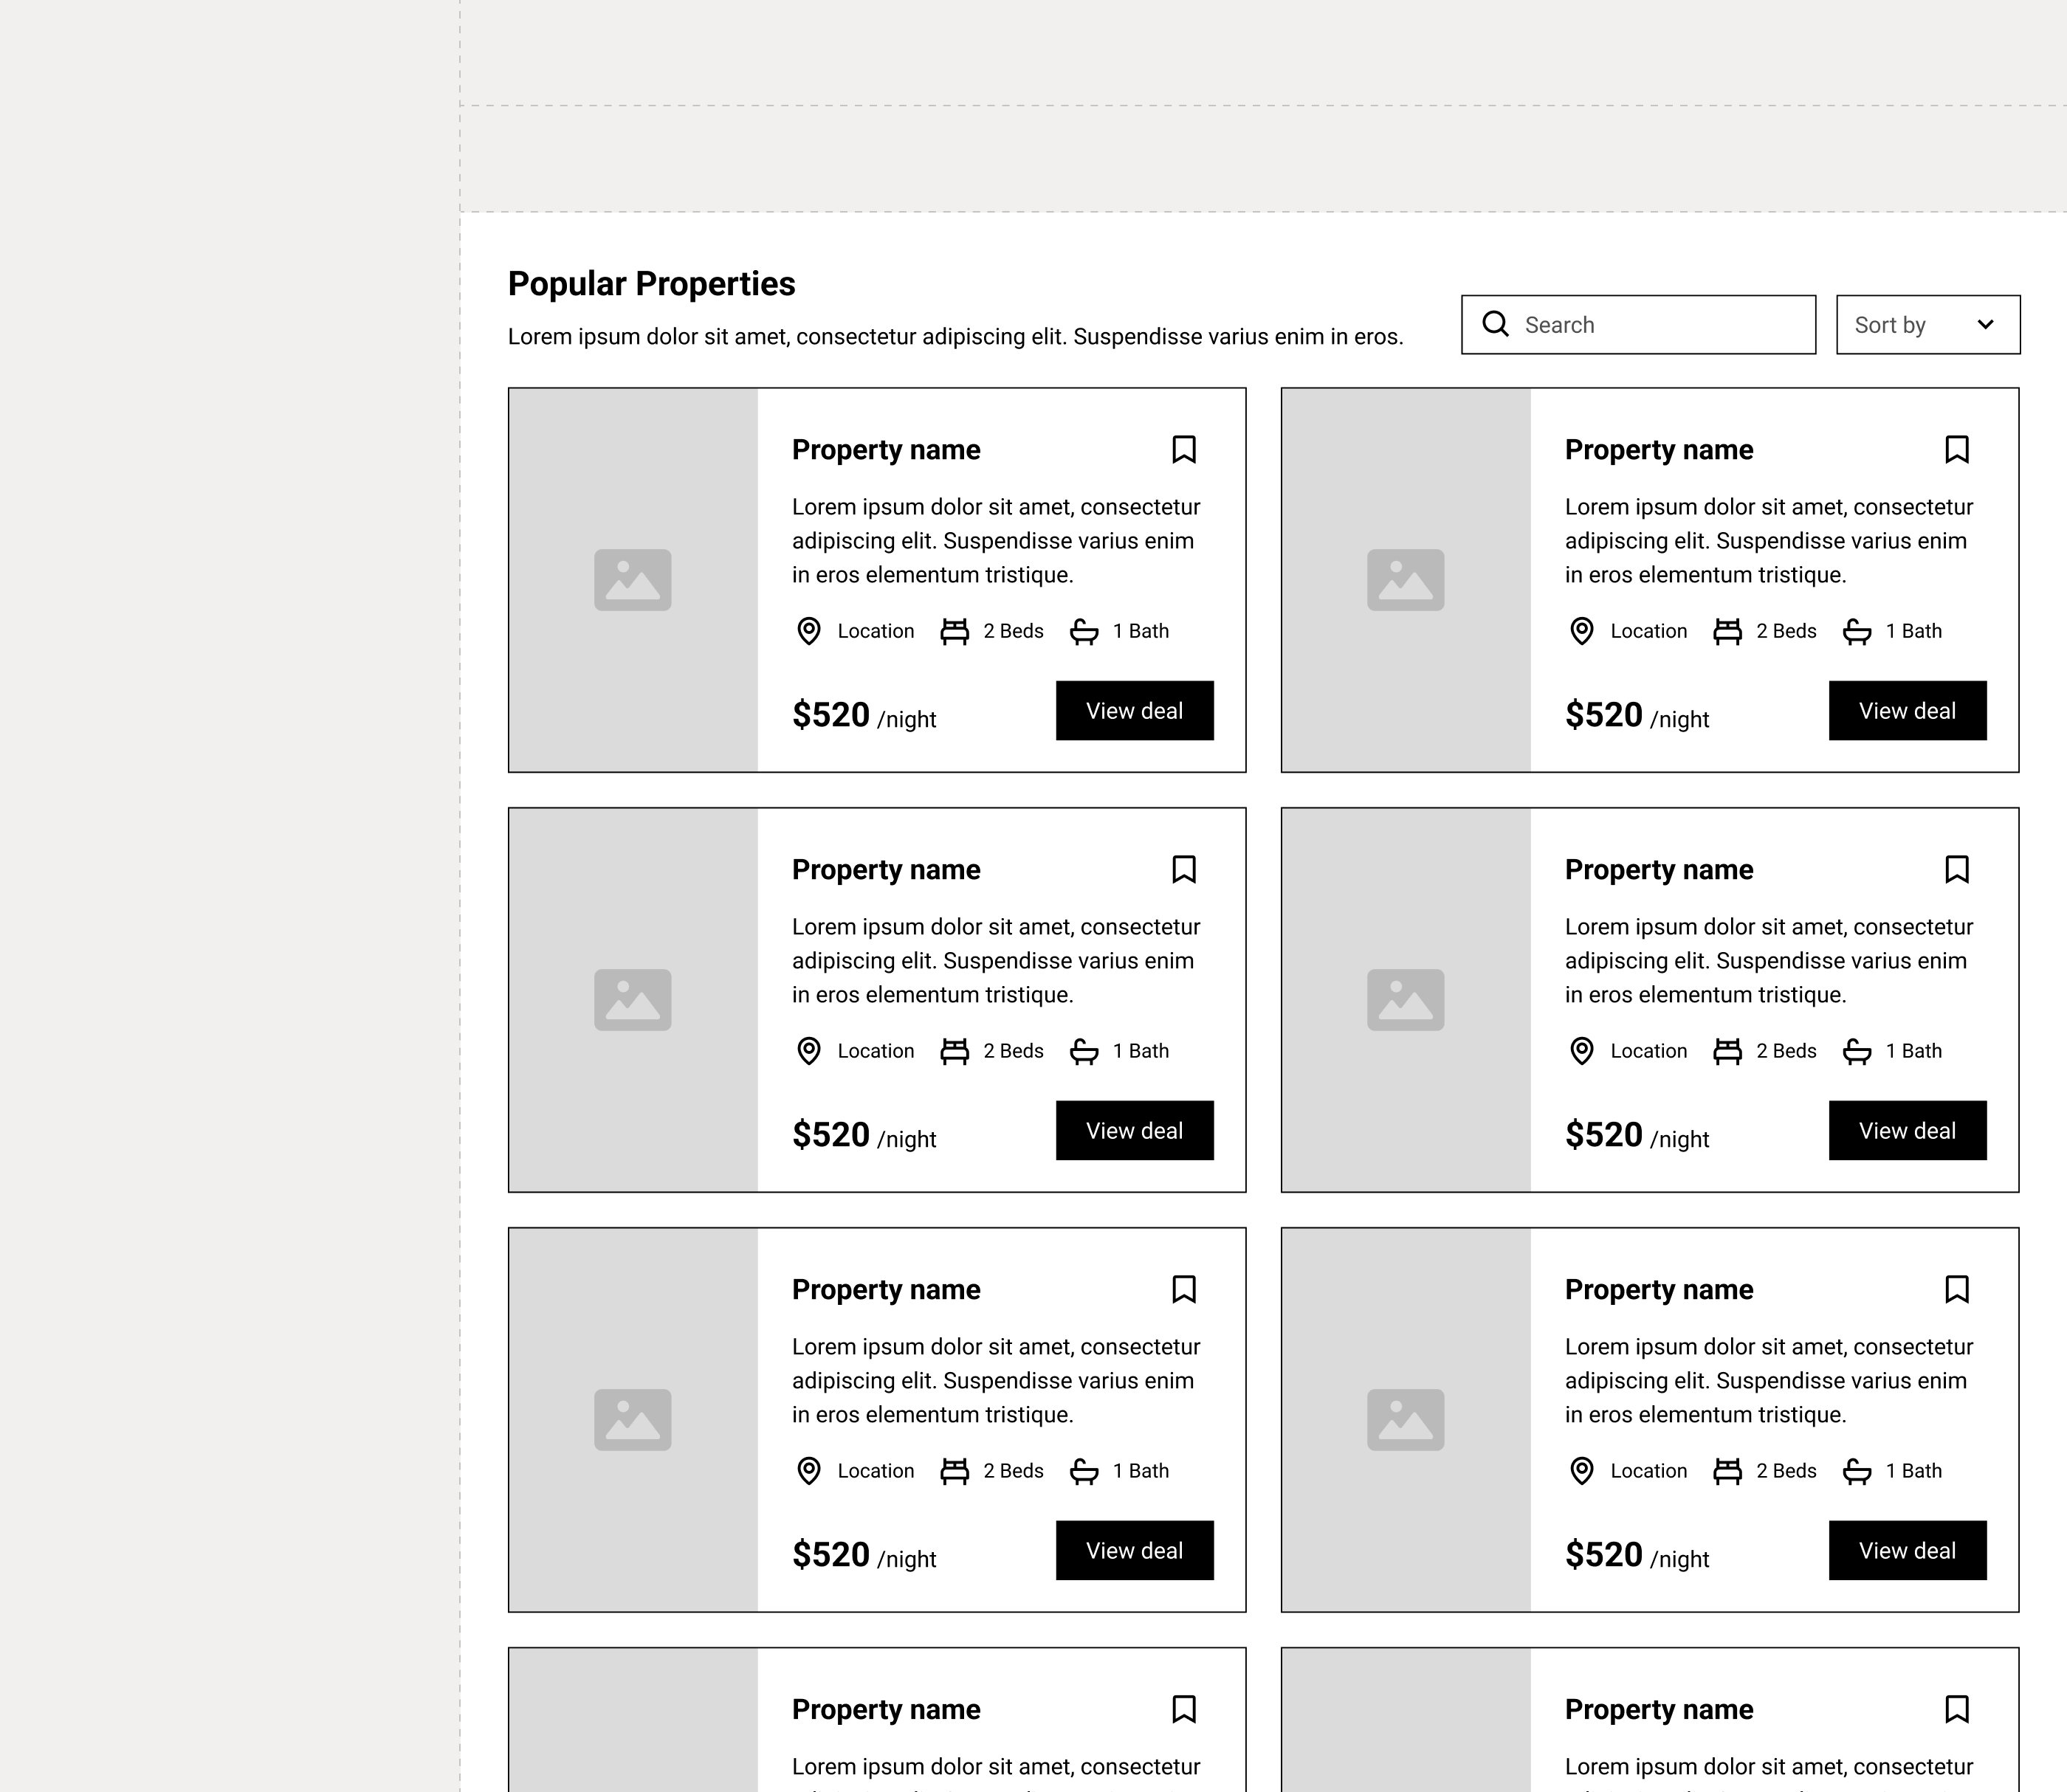Screen dimensions: 2067x1792
Task: Click View deal on second-row right card
Action: point(1908,1131)
